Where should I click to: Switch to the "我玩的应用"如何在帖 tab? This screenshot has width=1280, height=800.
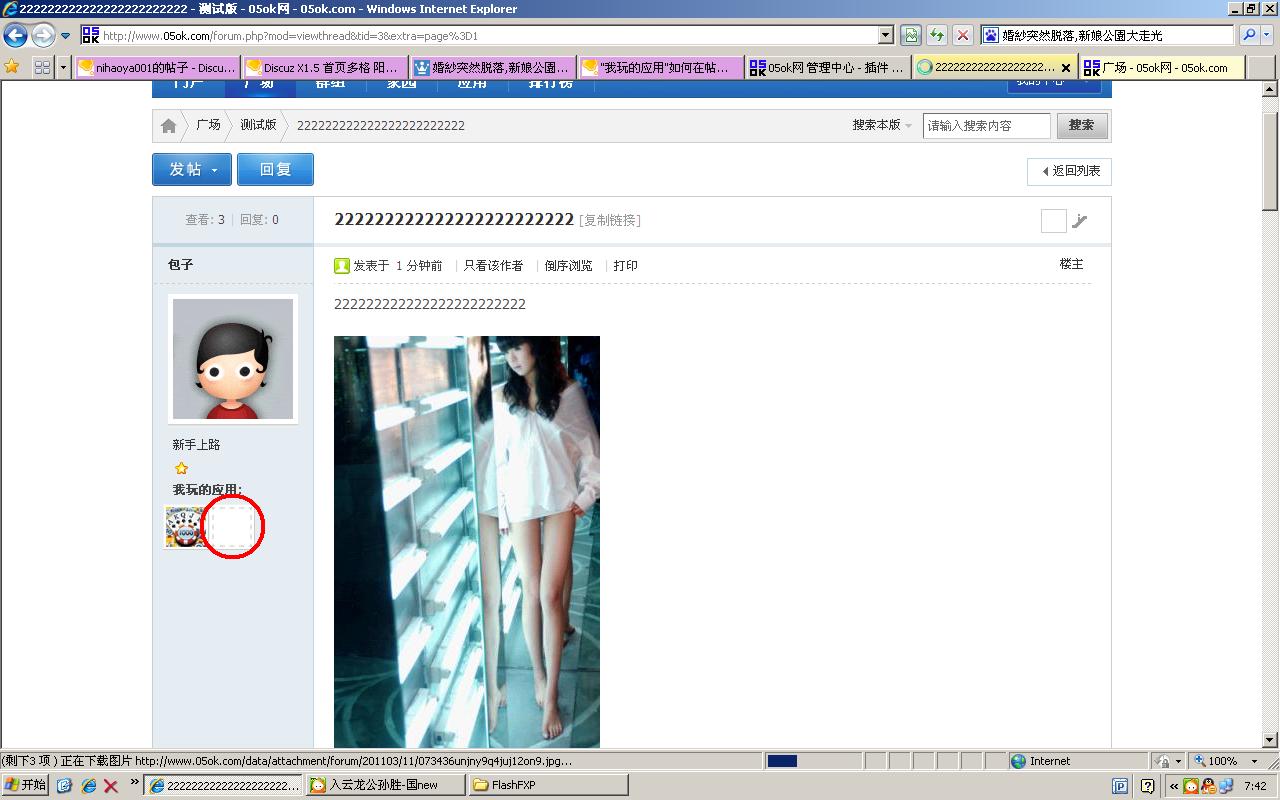point(662,67)
